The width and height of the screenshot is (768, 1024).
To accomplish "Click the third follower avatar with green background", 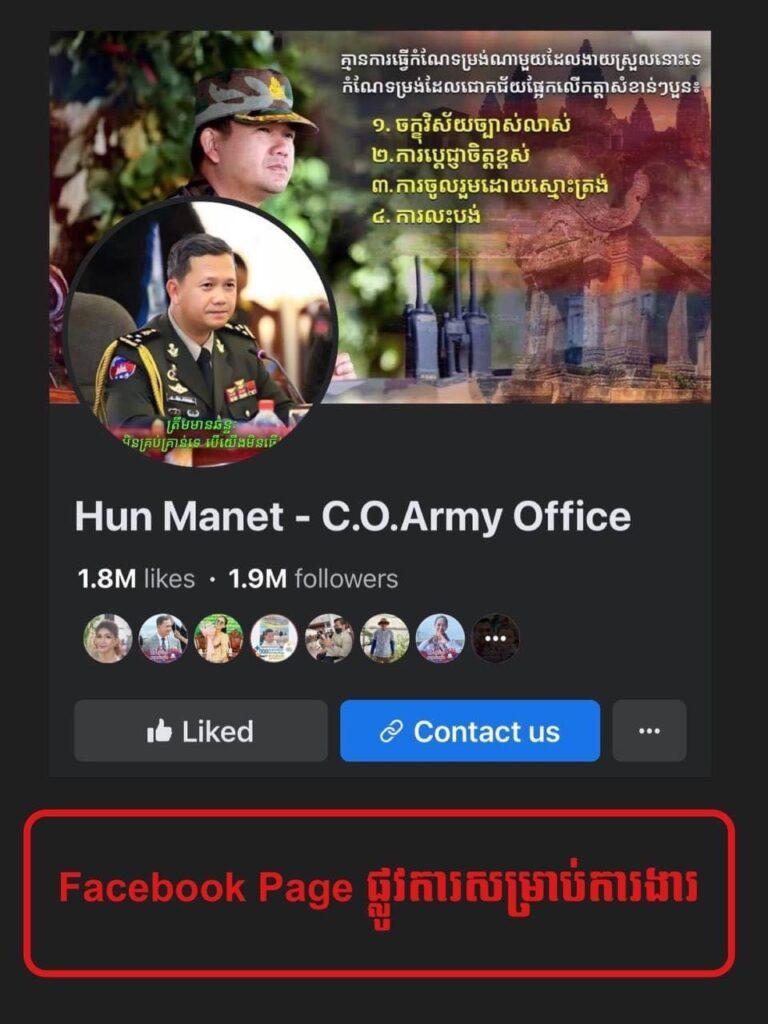I will click(x=219, y=638).
